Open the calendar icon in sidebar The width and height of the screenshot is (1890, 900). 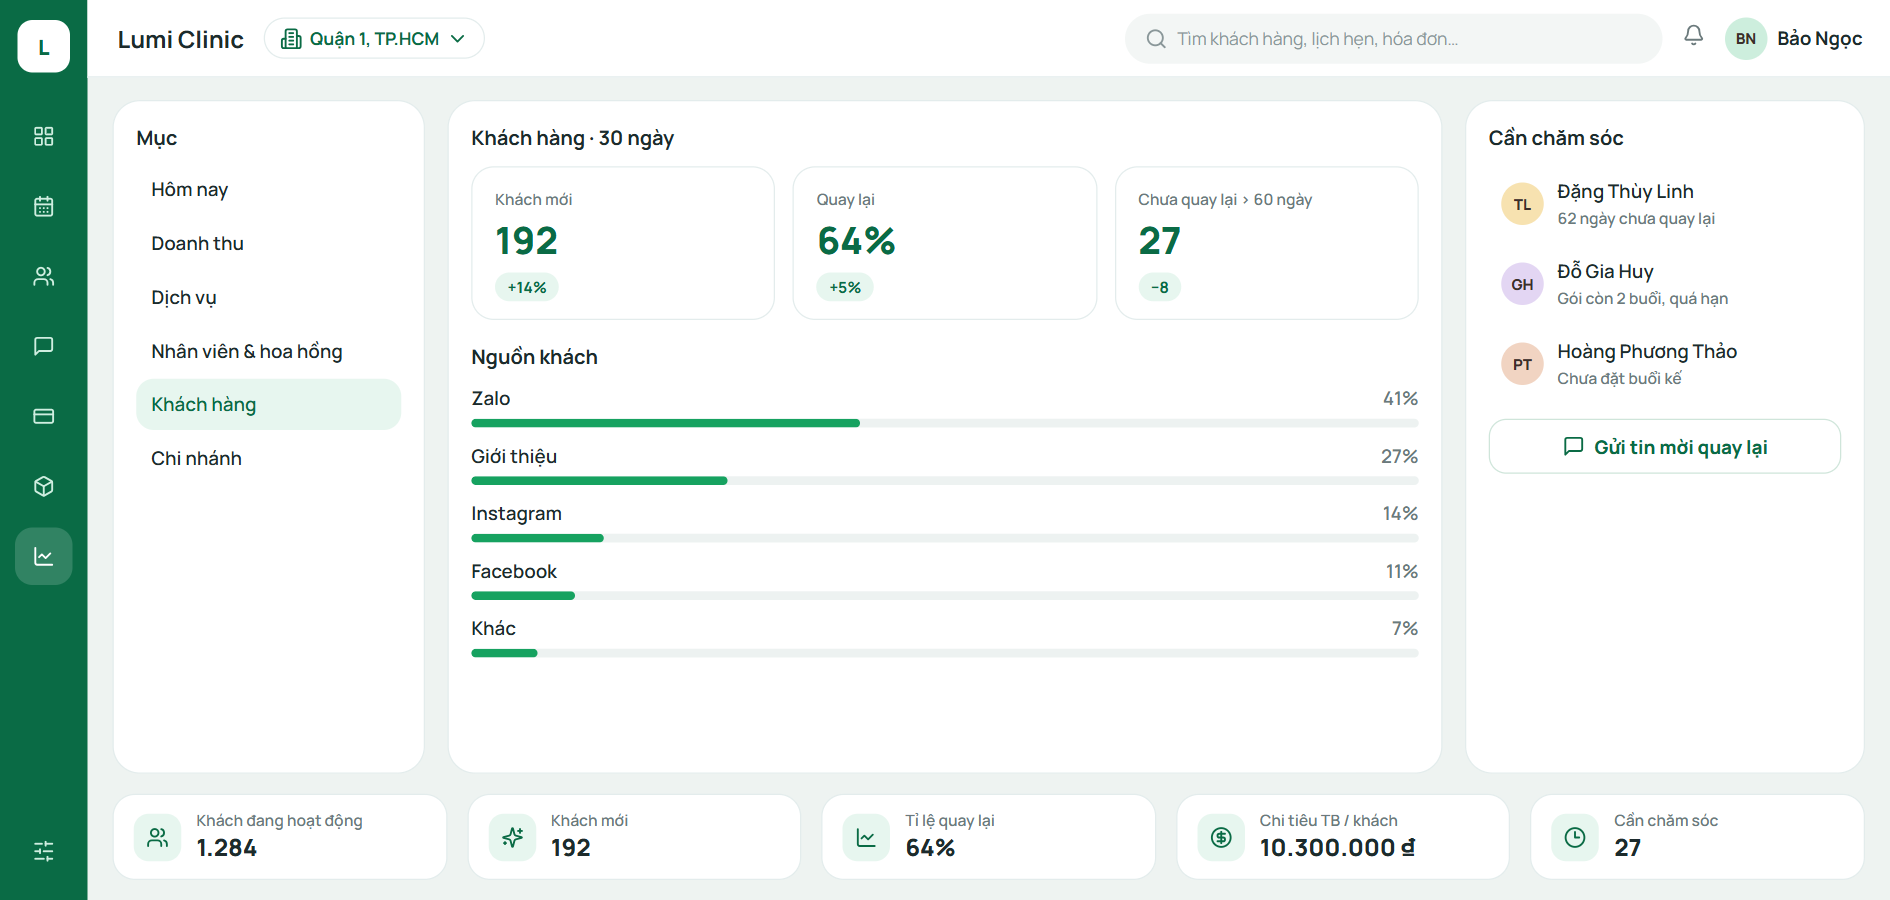coord(44,206)
